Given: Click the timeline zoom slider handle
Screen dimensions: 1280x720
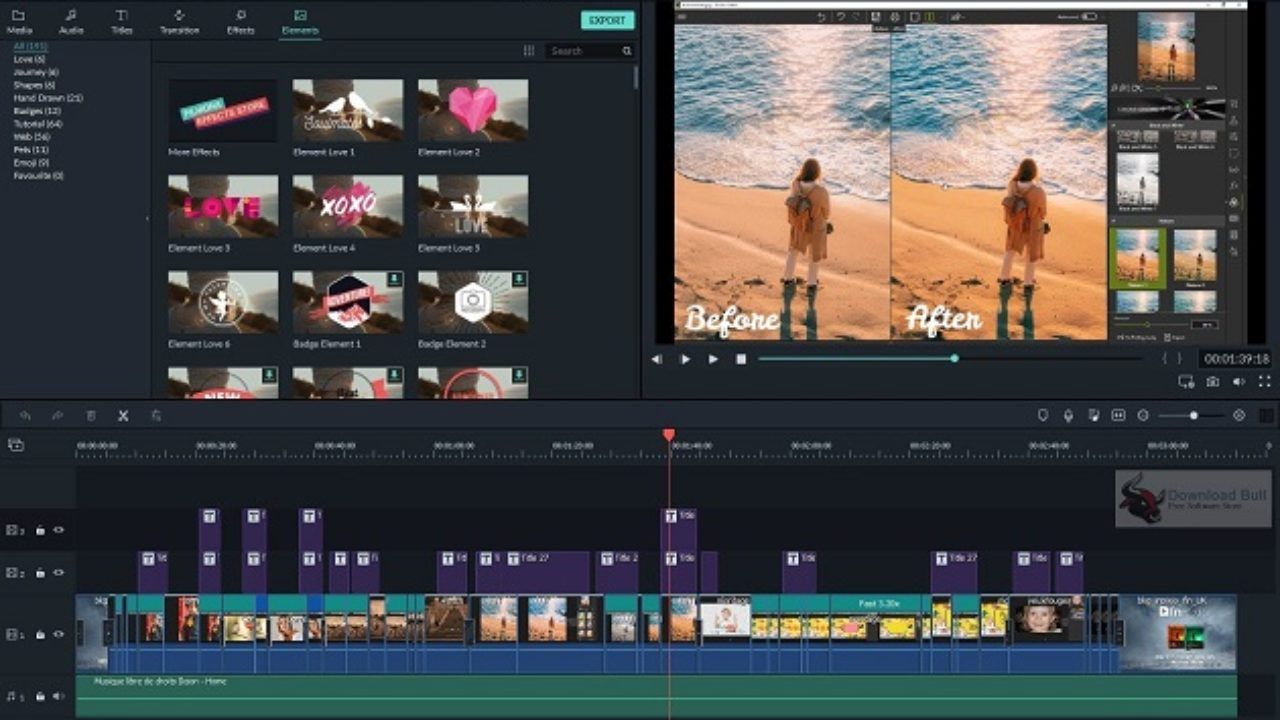Looking at the screenshot, I should [1193, 415].
